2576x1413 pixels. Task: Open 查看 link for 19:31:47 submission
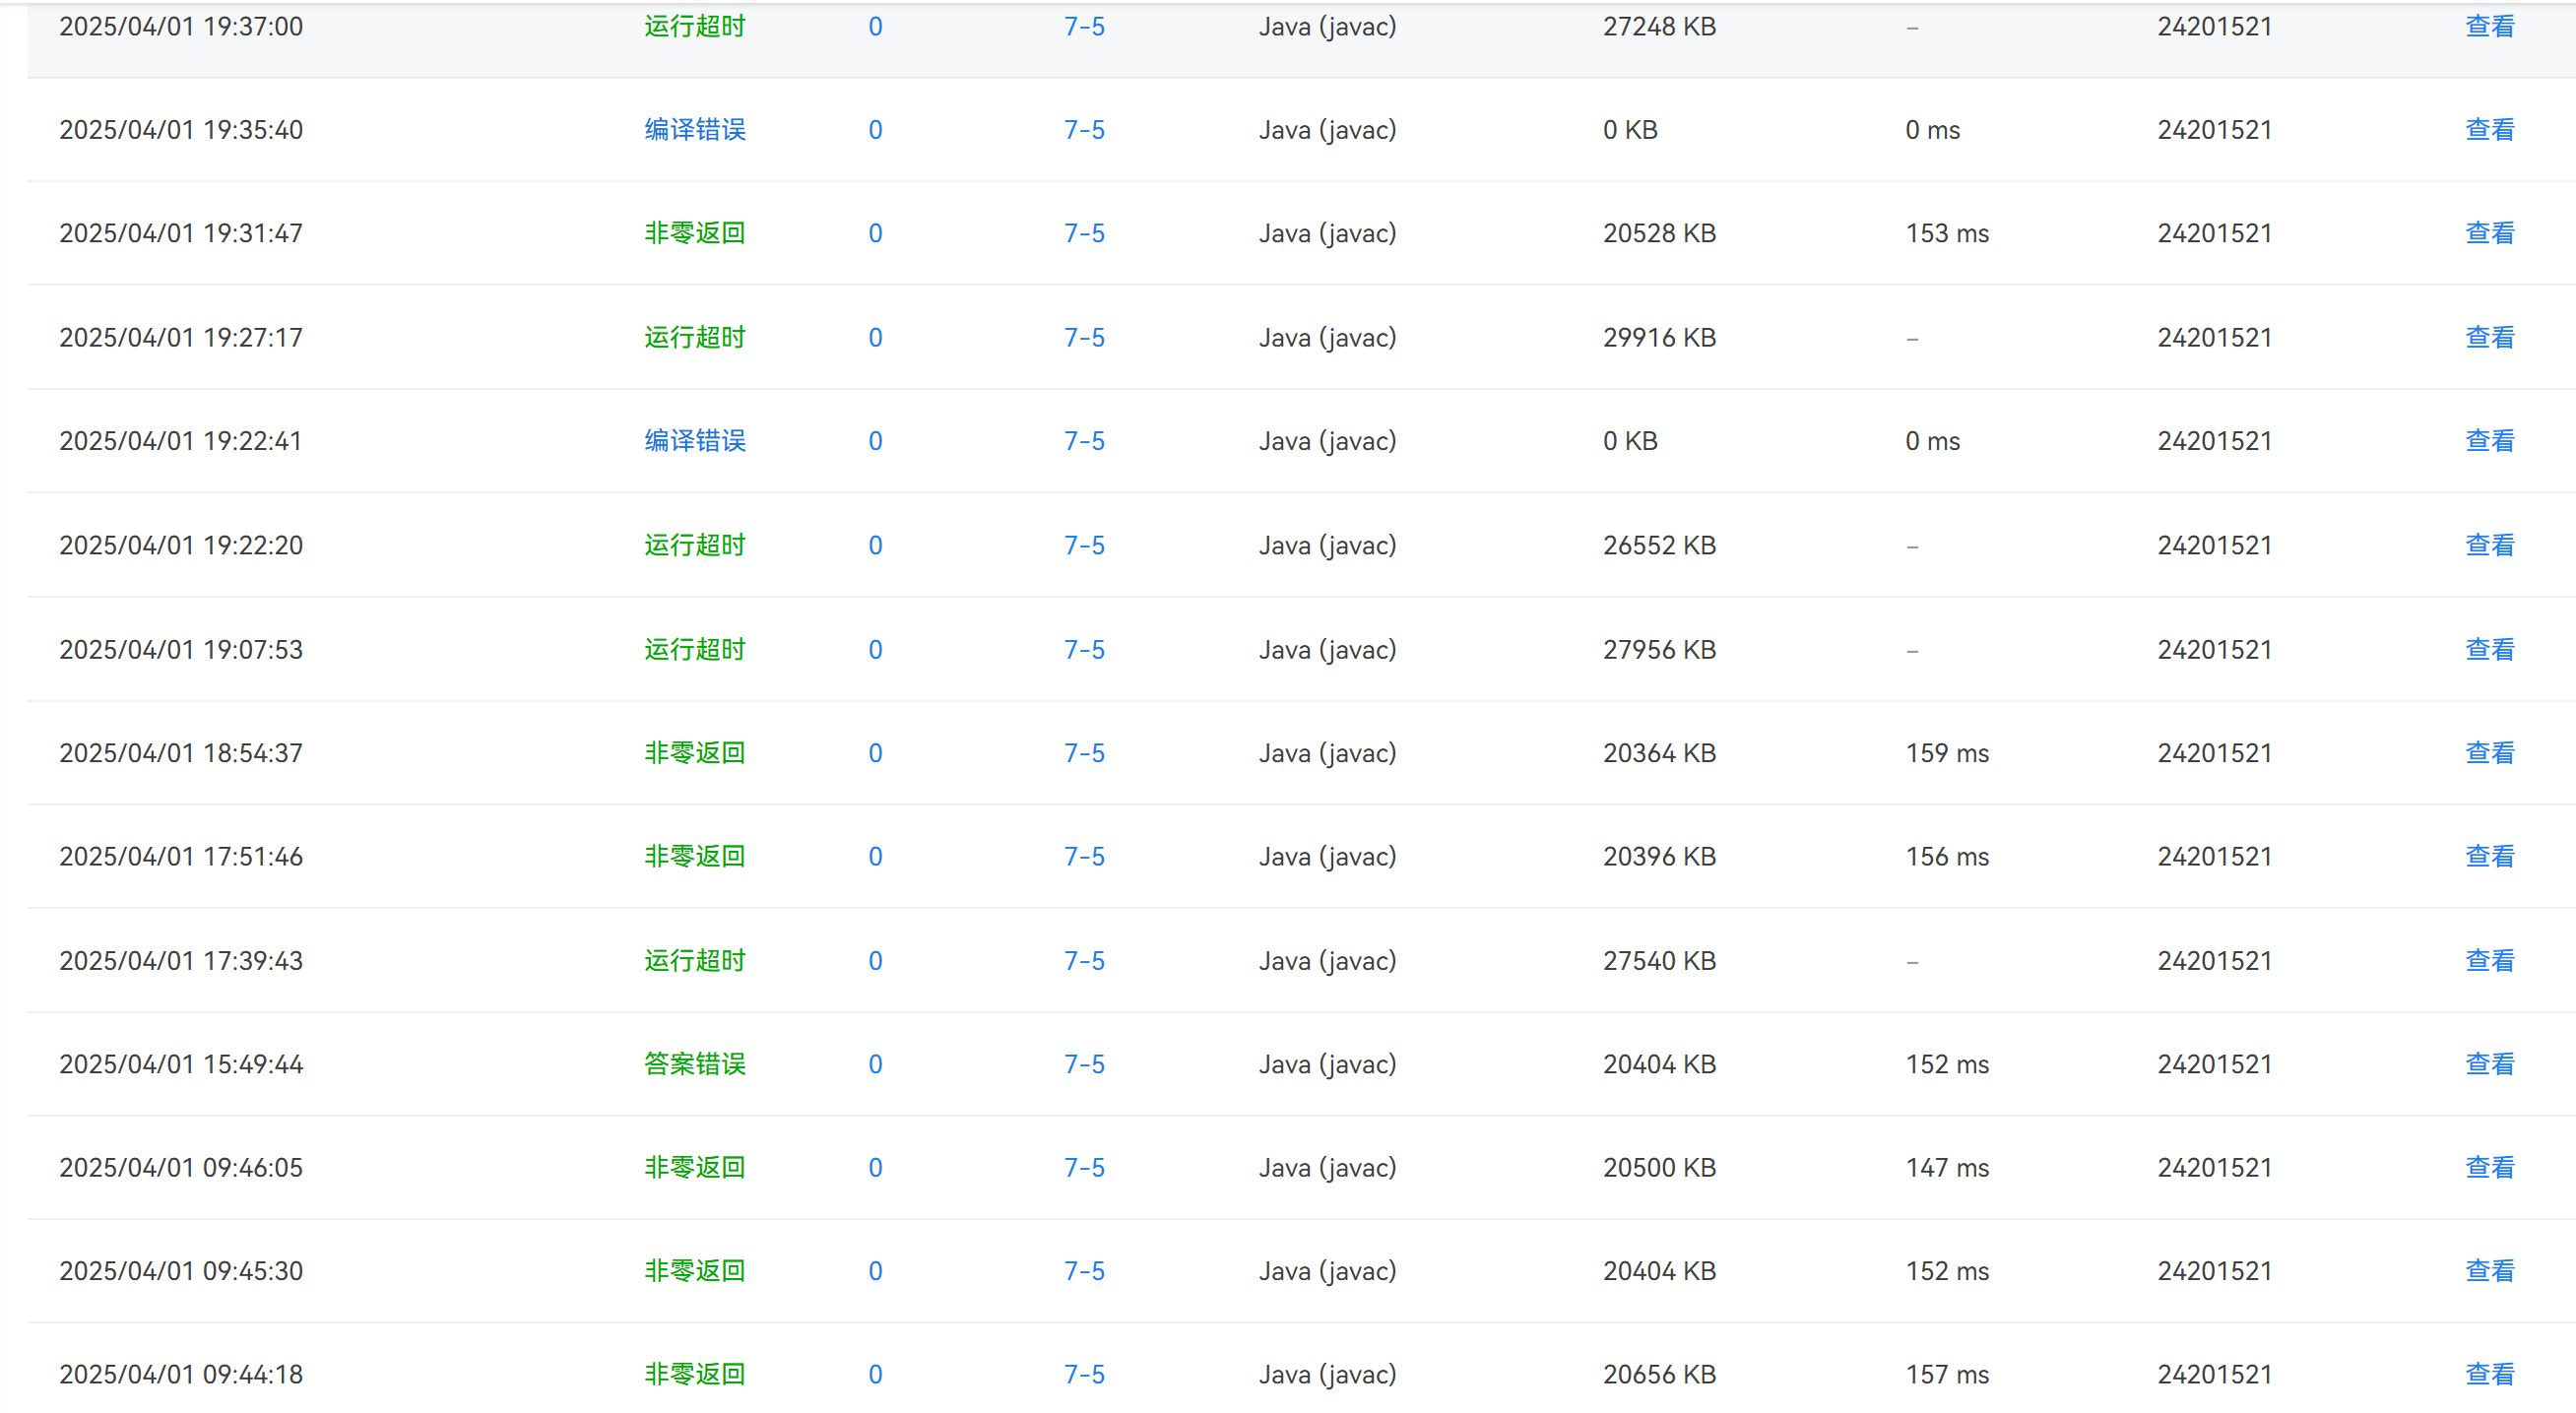click(x=2489, y=233)
